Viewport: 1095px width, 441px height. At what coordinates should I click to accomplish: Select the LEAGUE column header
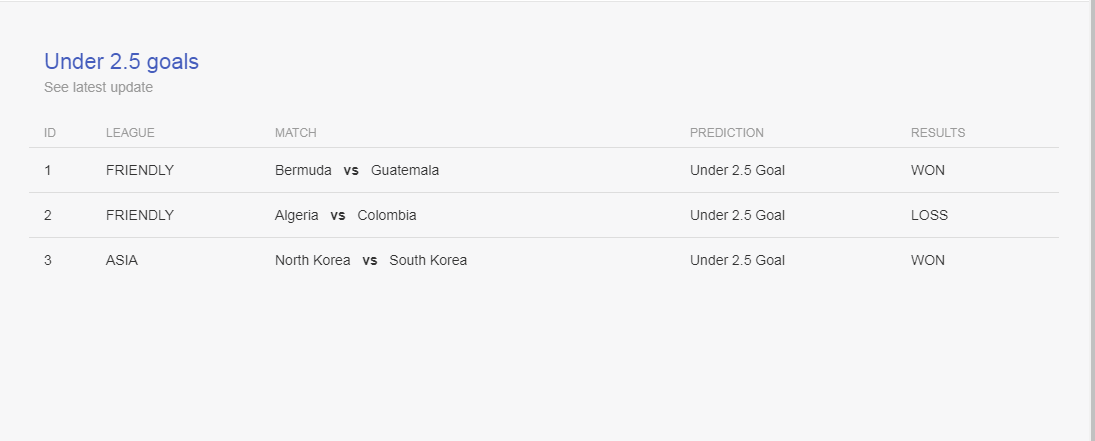pyautogui.click(x=131, y=133)
